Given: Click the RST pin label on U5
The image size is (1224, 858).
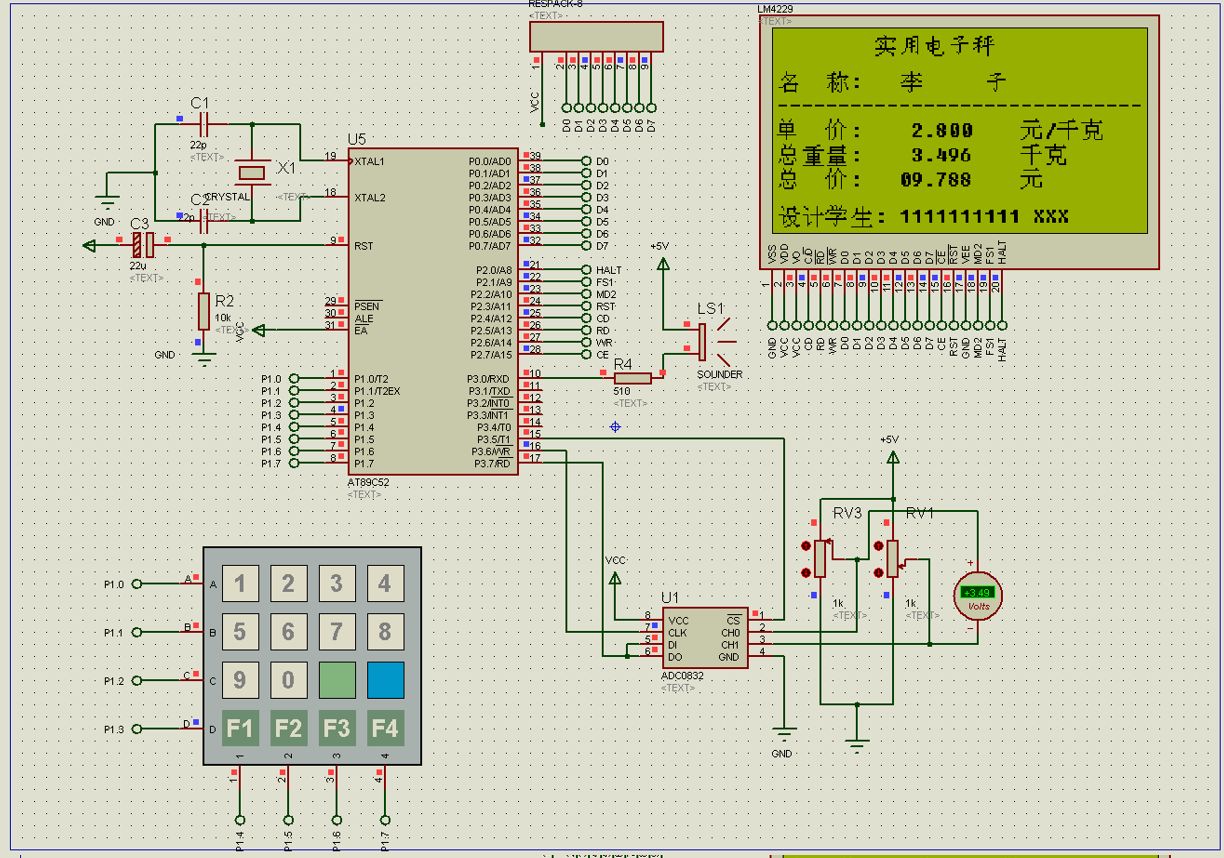Looking at the screenshot, I should pos(363,245).
